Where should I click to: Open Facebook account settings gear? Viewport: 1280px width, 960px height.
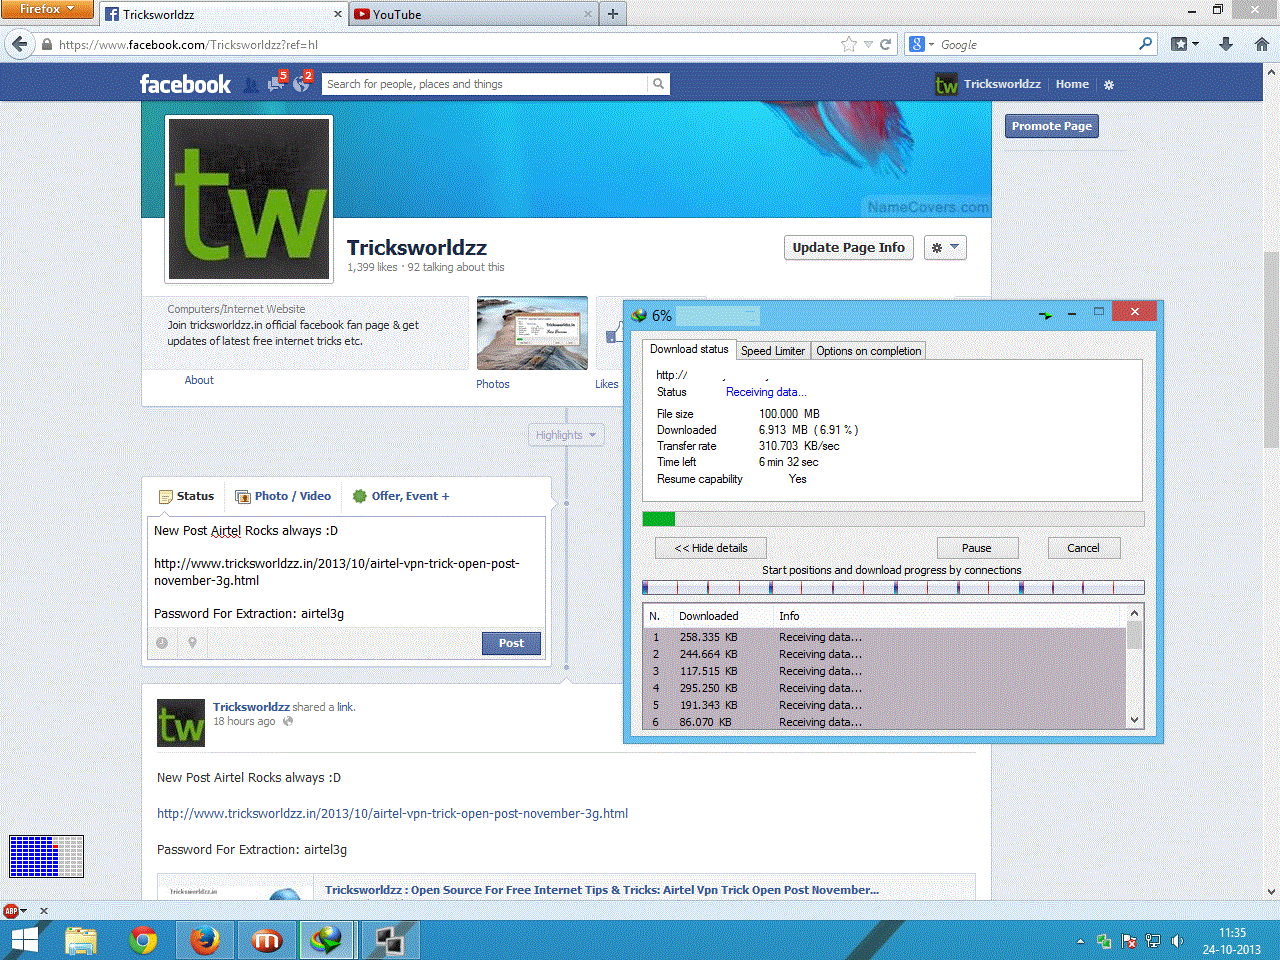click(x=1108, y=85)
